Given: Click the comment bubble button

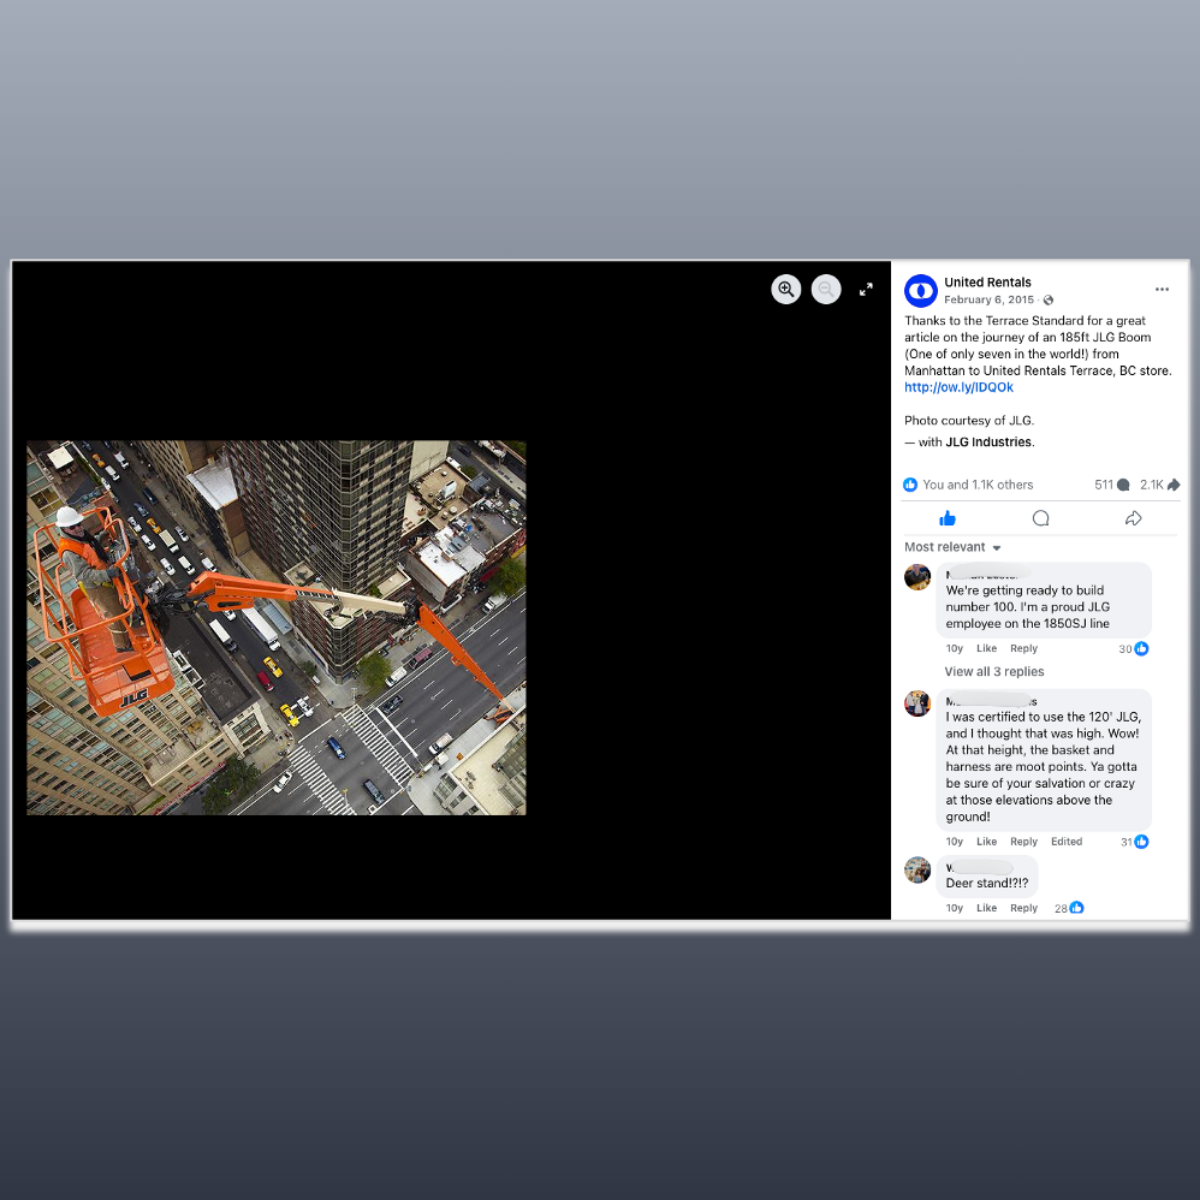Looking at the screenshot, I should pos(1040,518).
